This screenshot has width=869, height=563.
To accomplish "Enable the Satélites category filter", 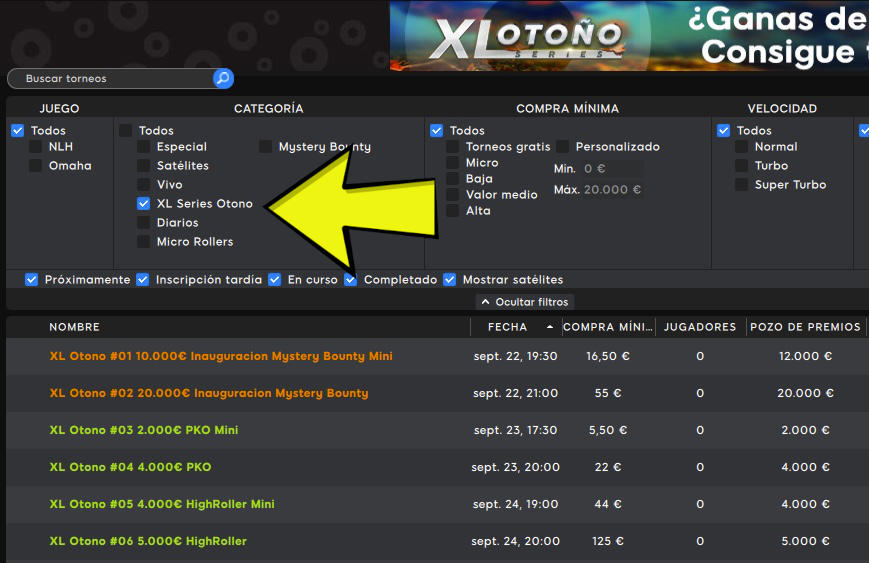I will [x=144, y=166].
